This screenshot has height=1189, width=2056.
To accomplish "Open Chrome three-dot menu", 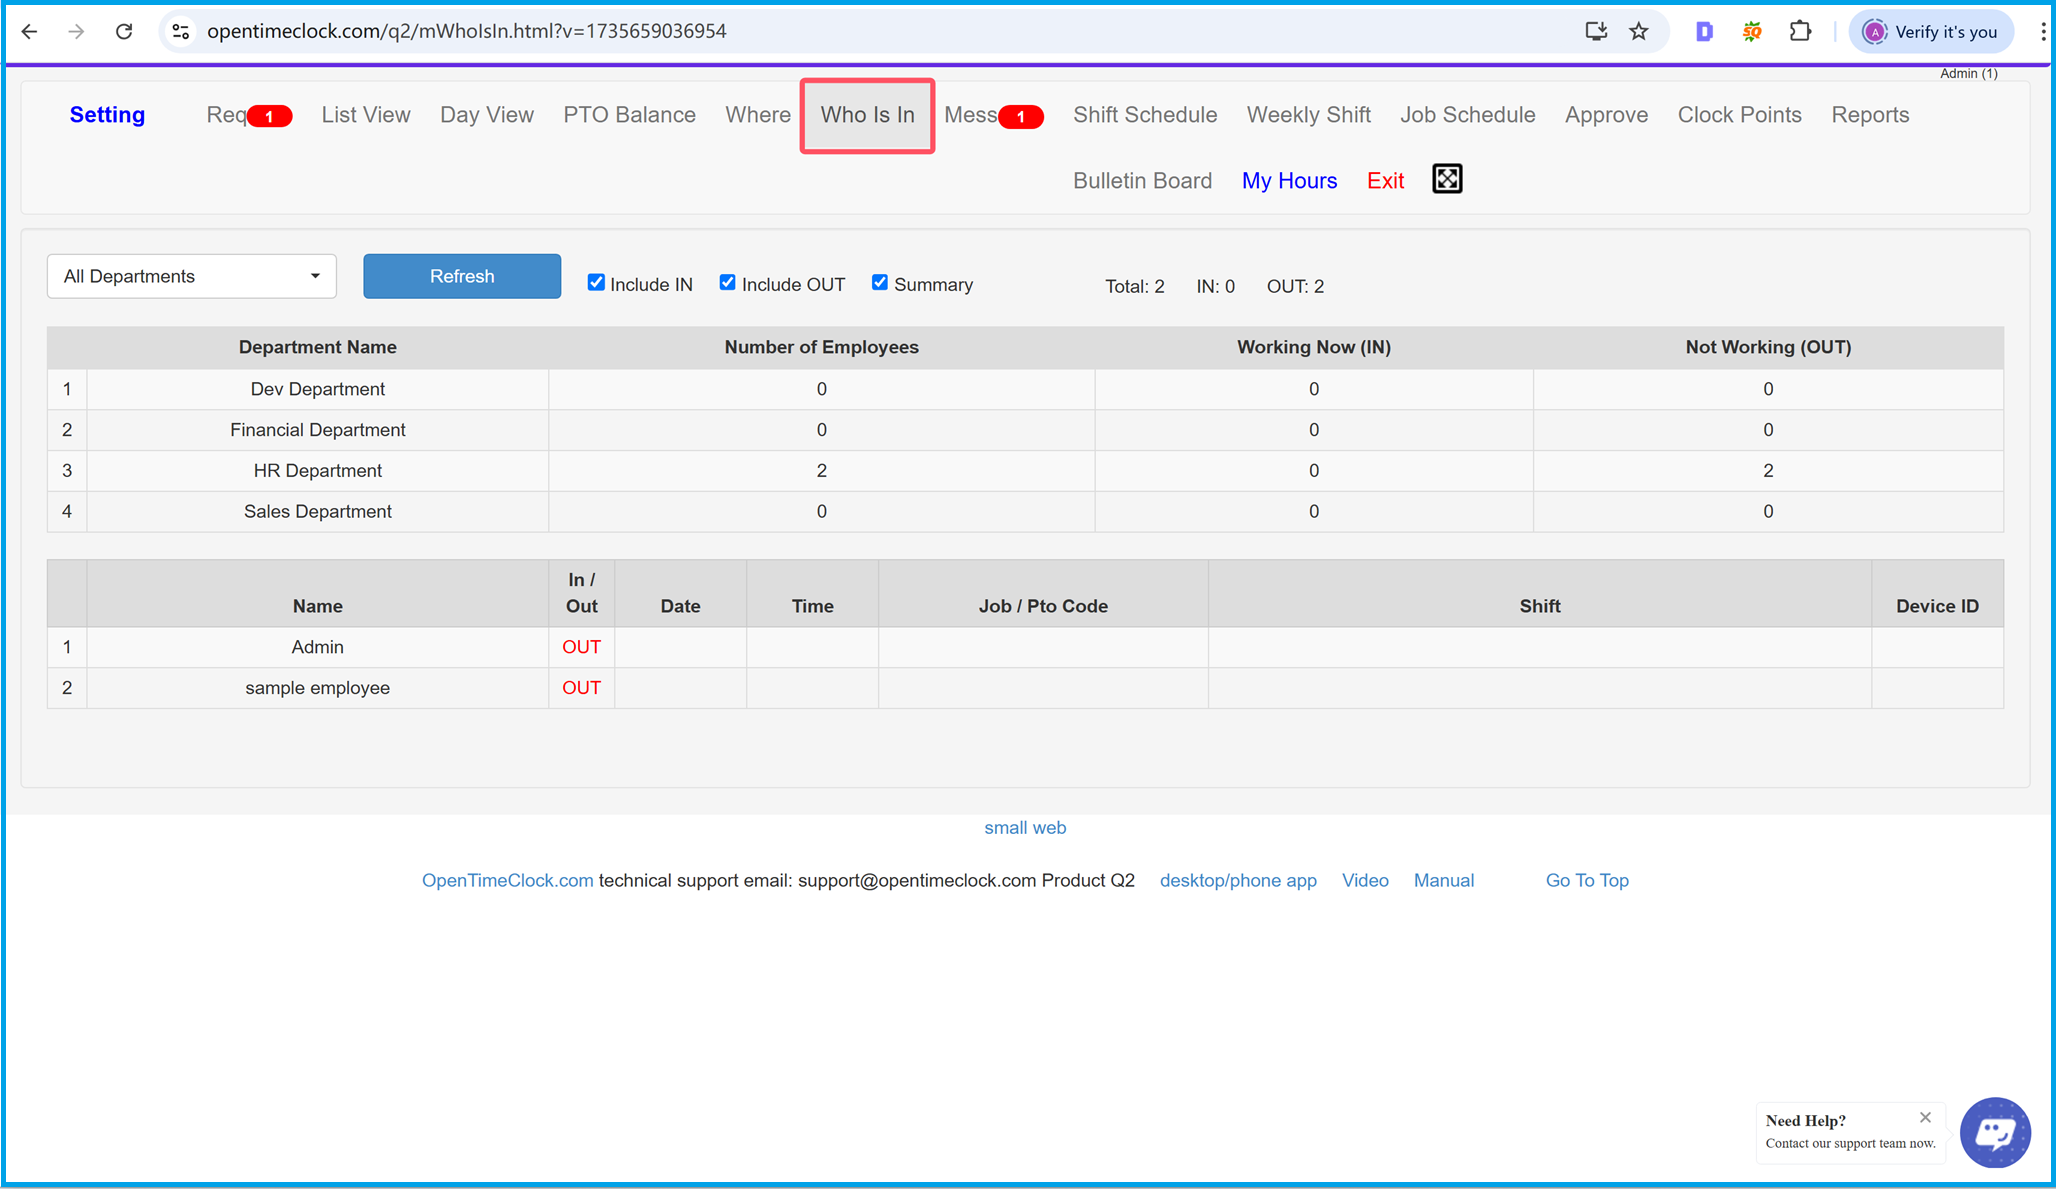I will [2042, 31].
